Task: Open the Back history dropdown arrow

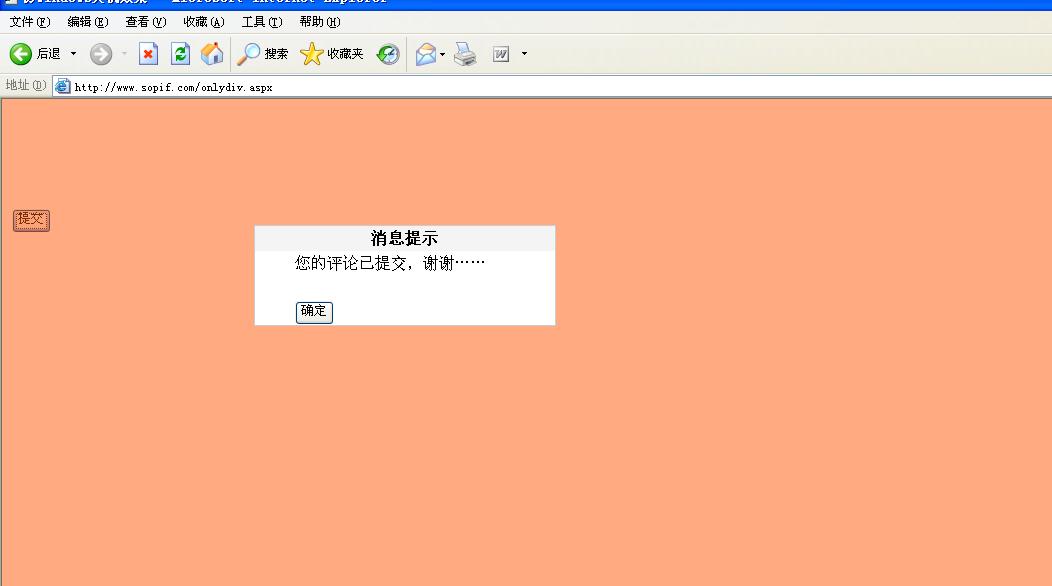Action: (x=73, y=54)
